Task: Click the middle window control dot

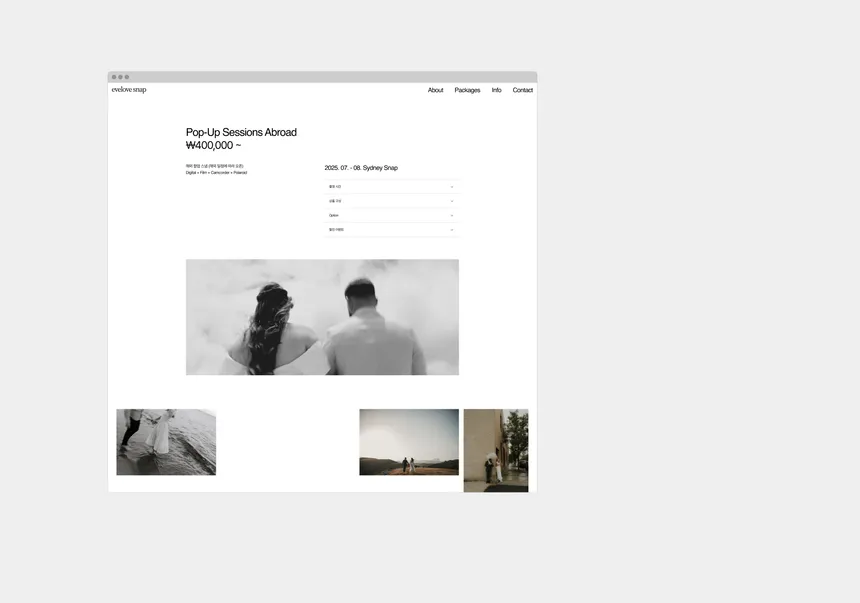Action: [x=120, y=77]
